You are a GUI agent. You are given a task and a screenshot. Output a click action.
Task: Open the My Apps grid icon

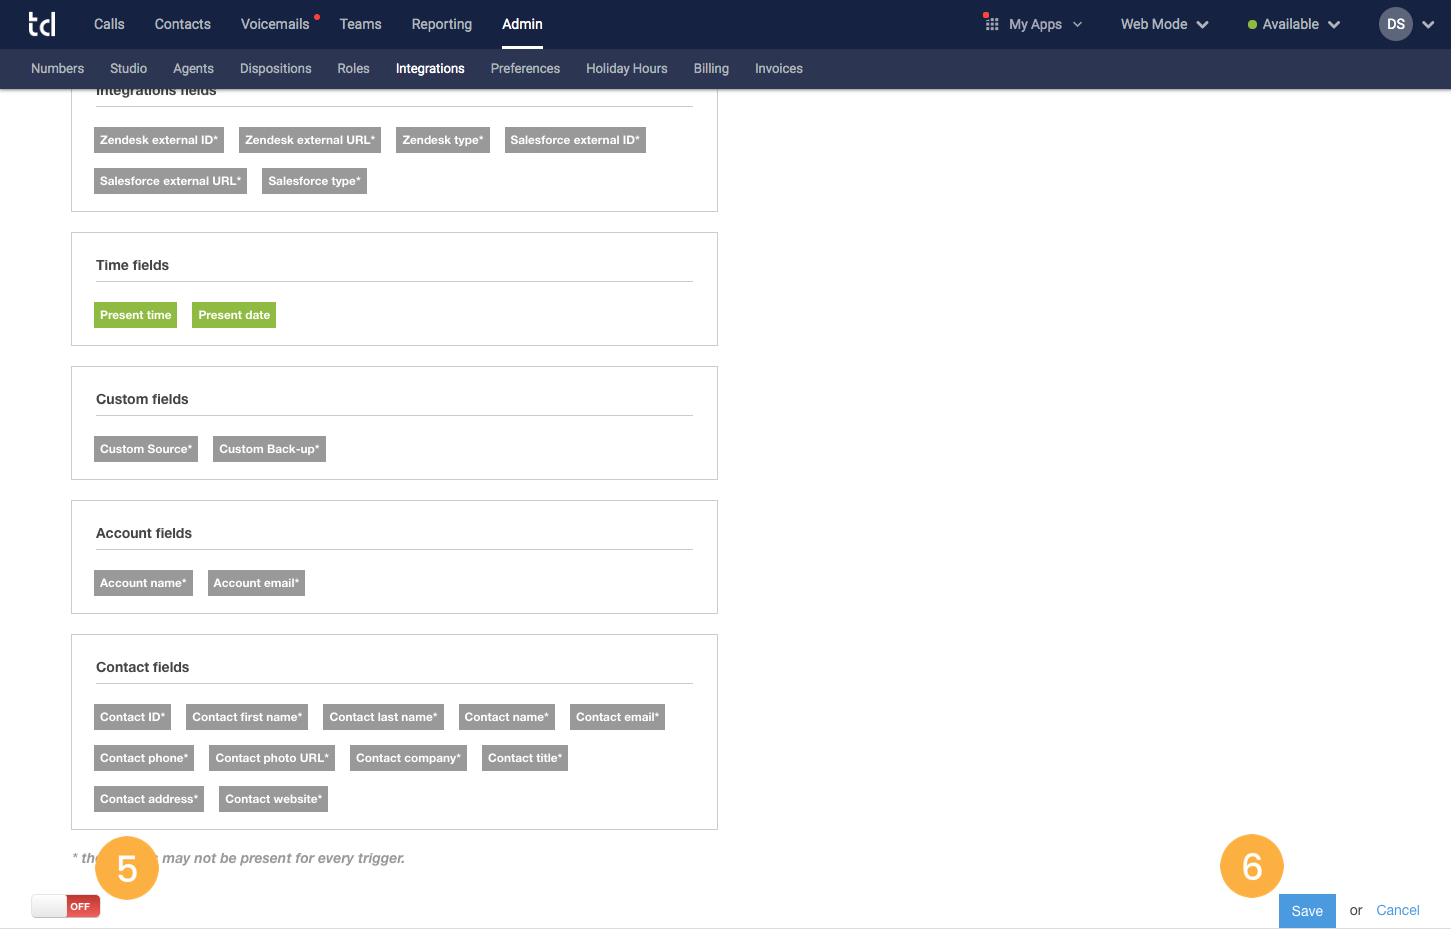click(991, 23)
